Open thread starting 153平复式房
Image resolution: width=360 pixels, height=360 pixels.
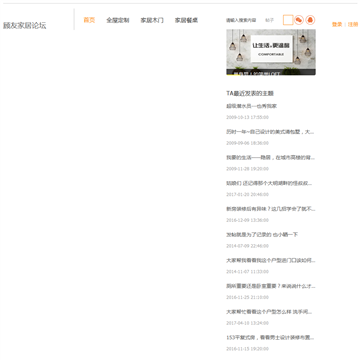[270, 337]
